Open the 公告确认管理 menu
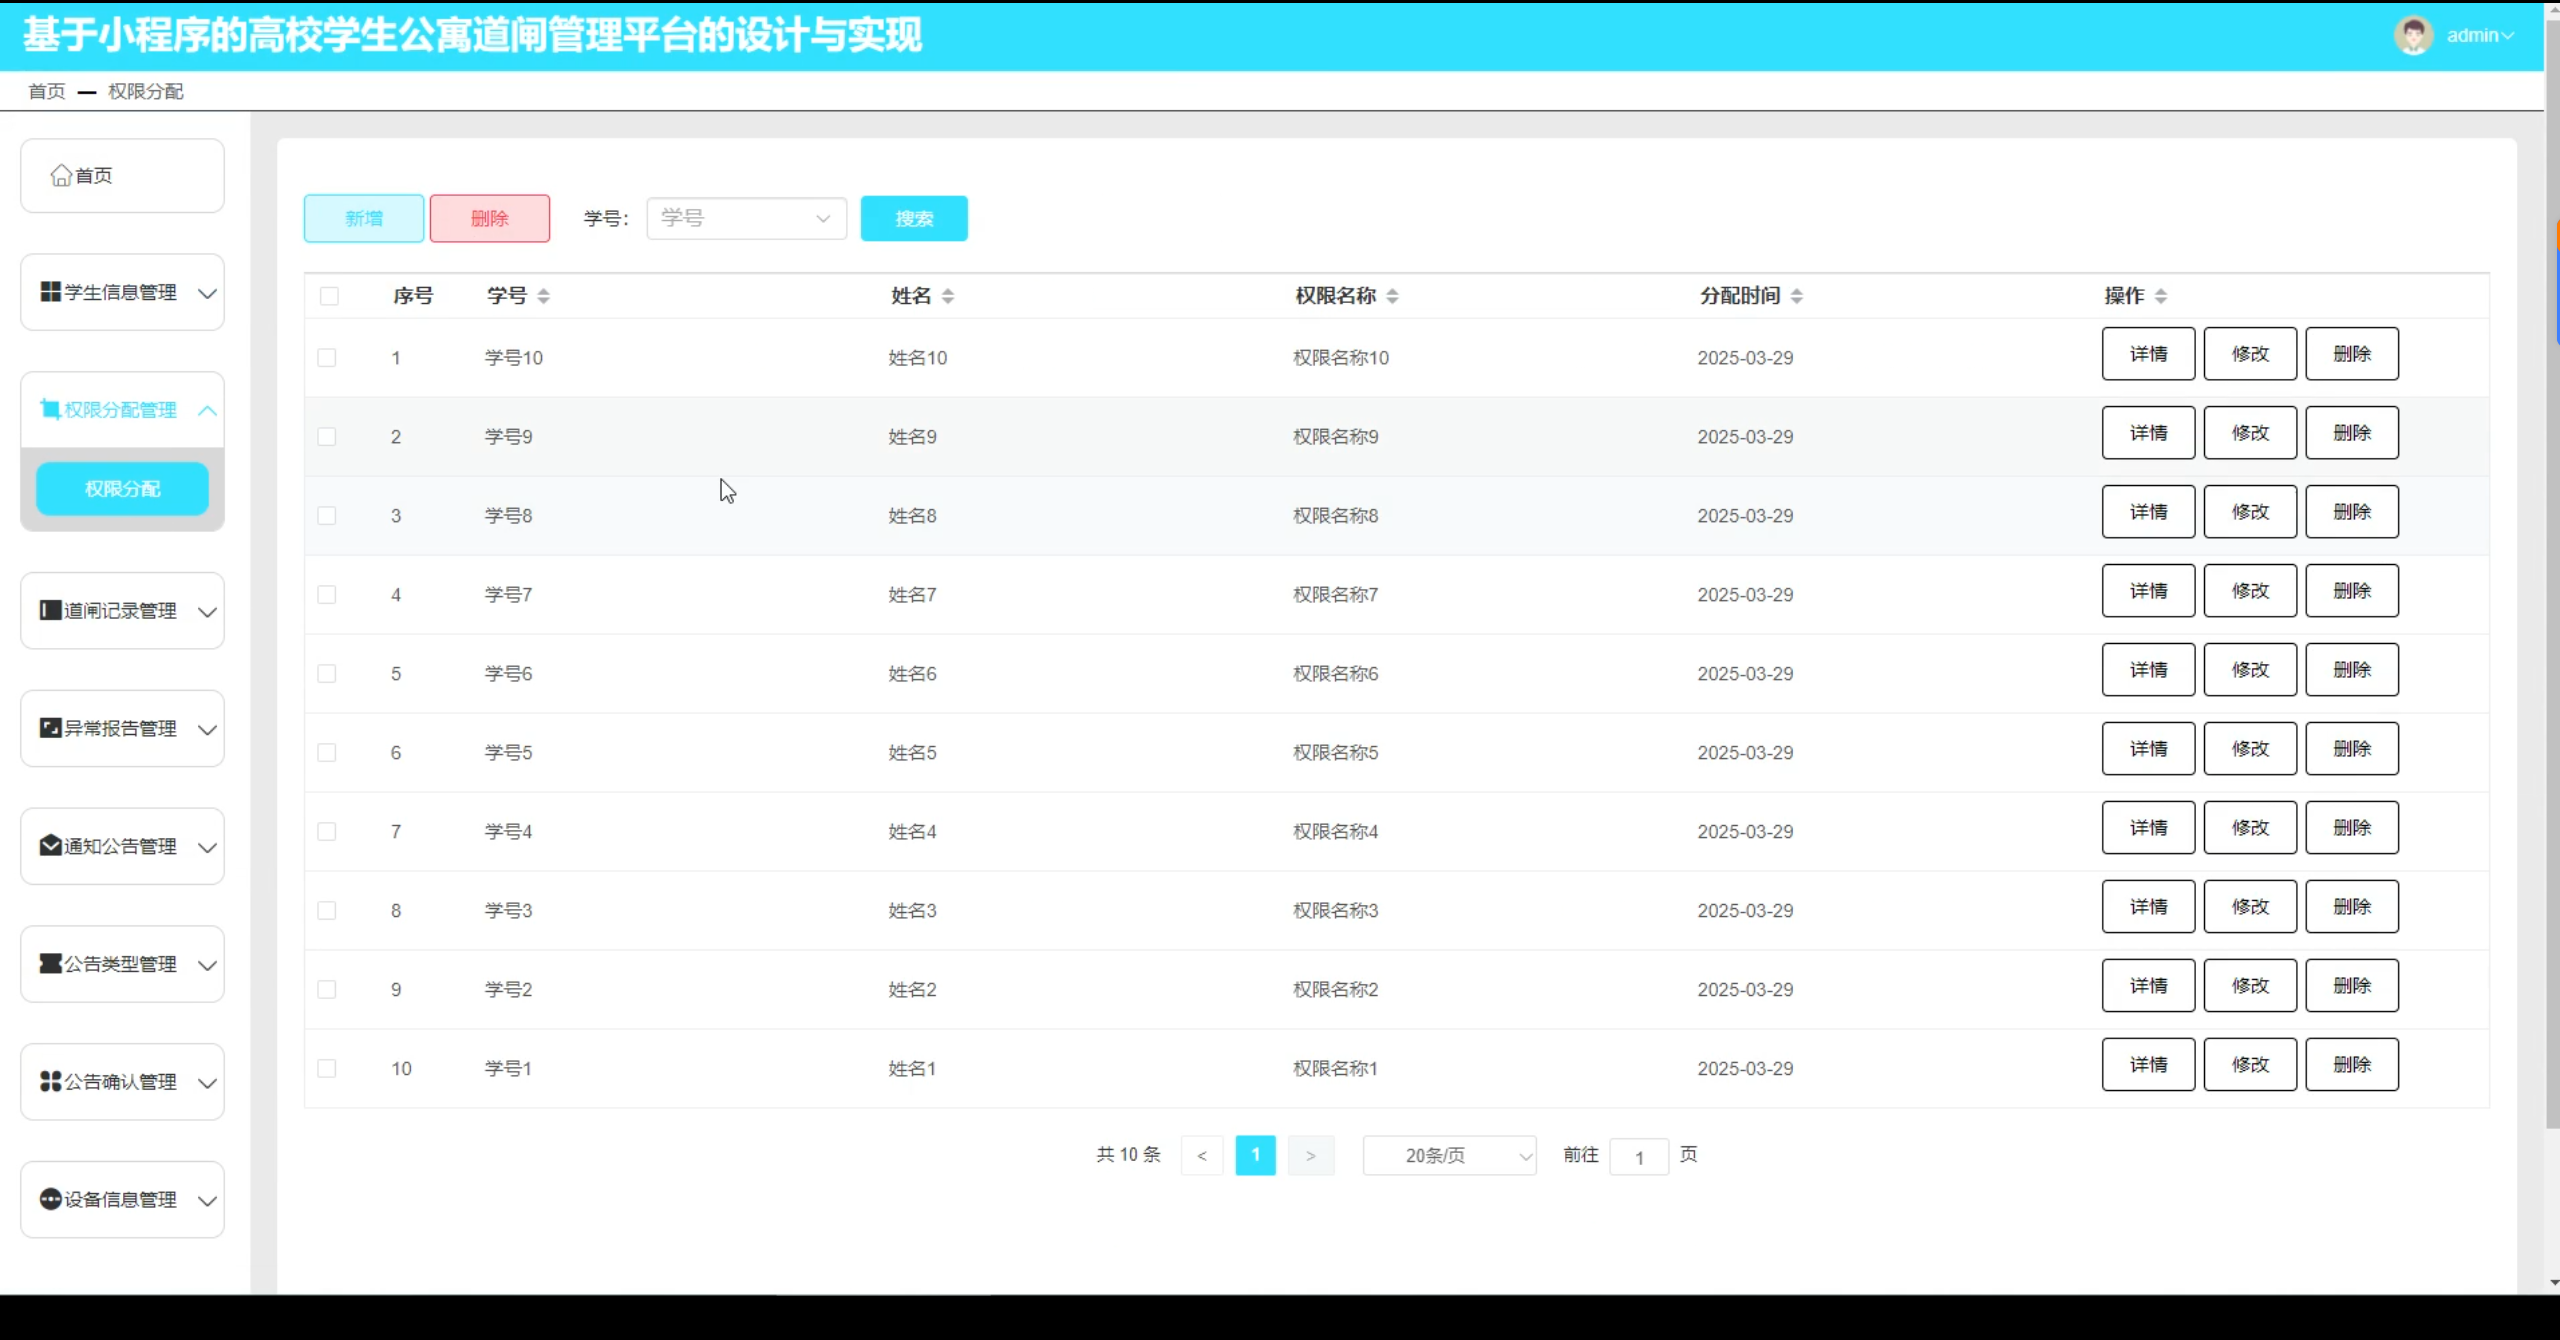Viewport: 2560px width, 1340px height. (x=122, y=1082)
